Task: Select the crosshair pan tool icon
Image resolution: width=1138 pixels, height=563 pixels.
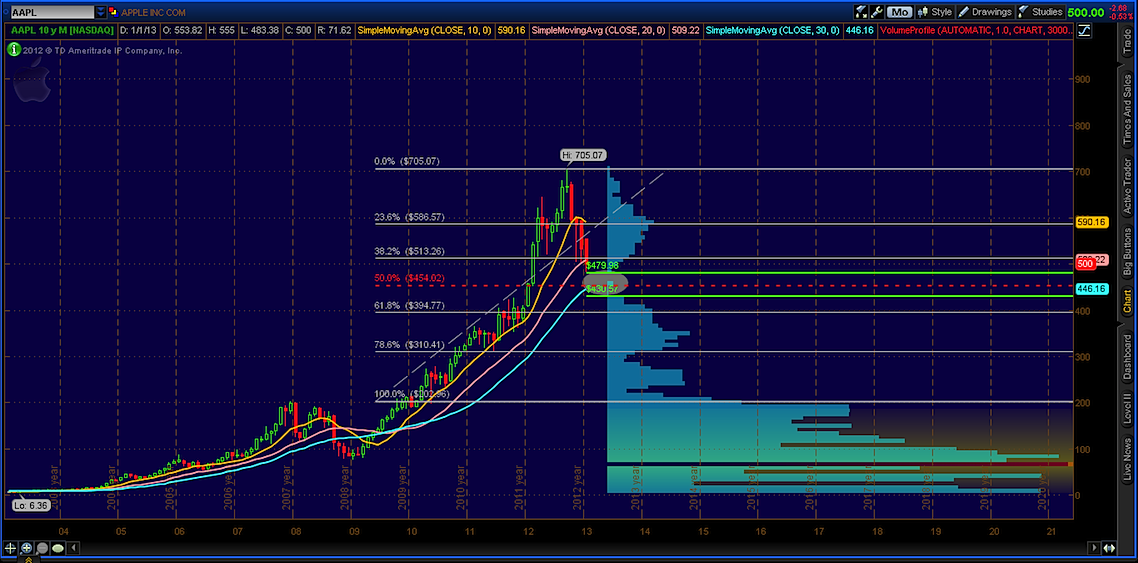Action: coord(12,548)
